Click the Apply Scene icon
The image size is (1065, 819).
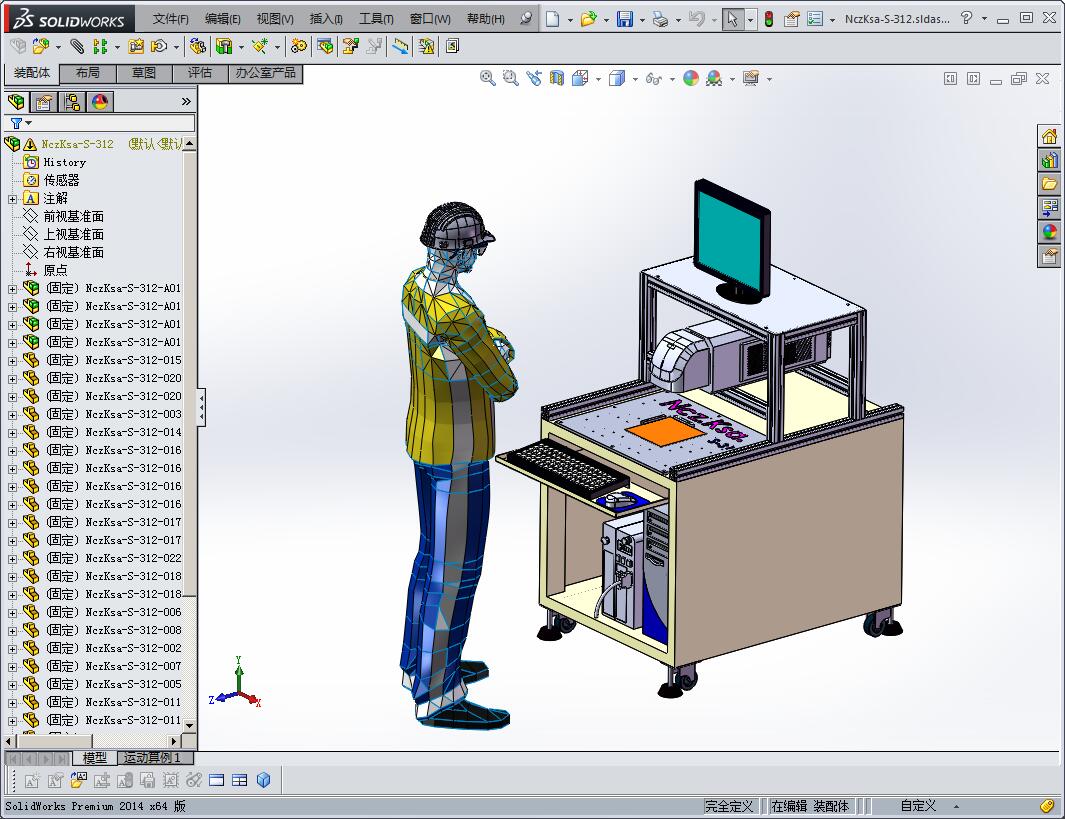click(714, 79)
